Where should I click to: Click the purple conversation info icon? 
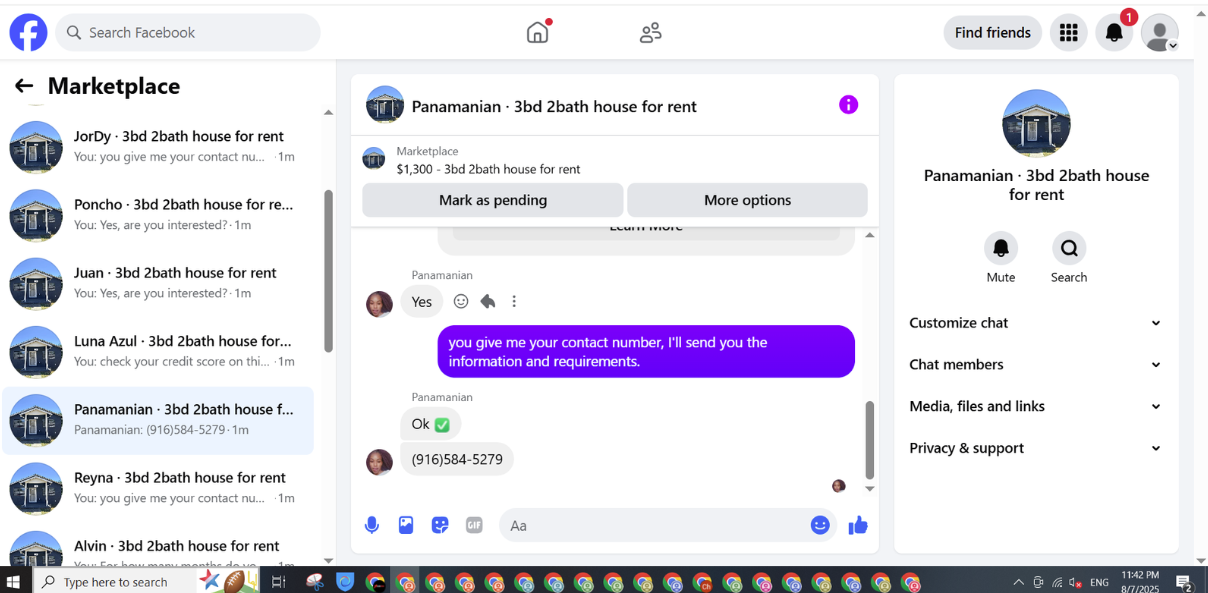pyautogui.click(x=848, y=105)
